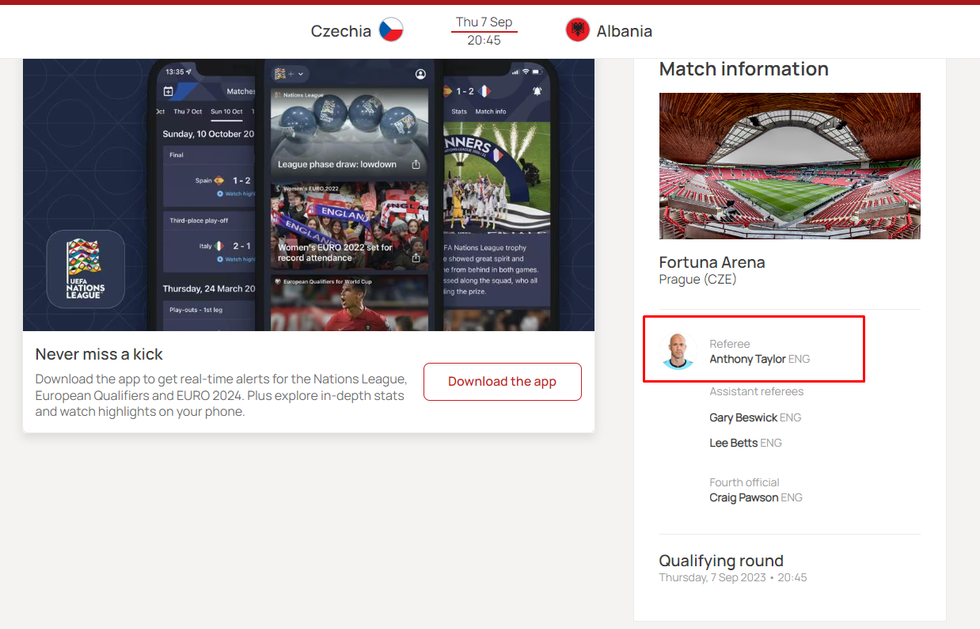Image resolution: width=980 pixels, height=629 pixels.
Task: Click the Download the app button
Action: [502, 381]
